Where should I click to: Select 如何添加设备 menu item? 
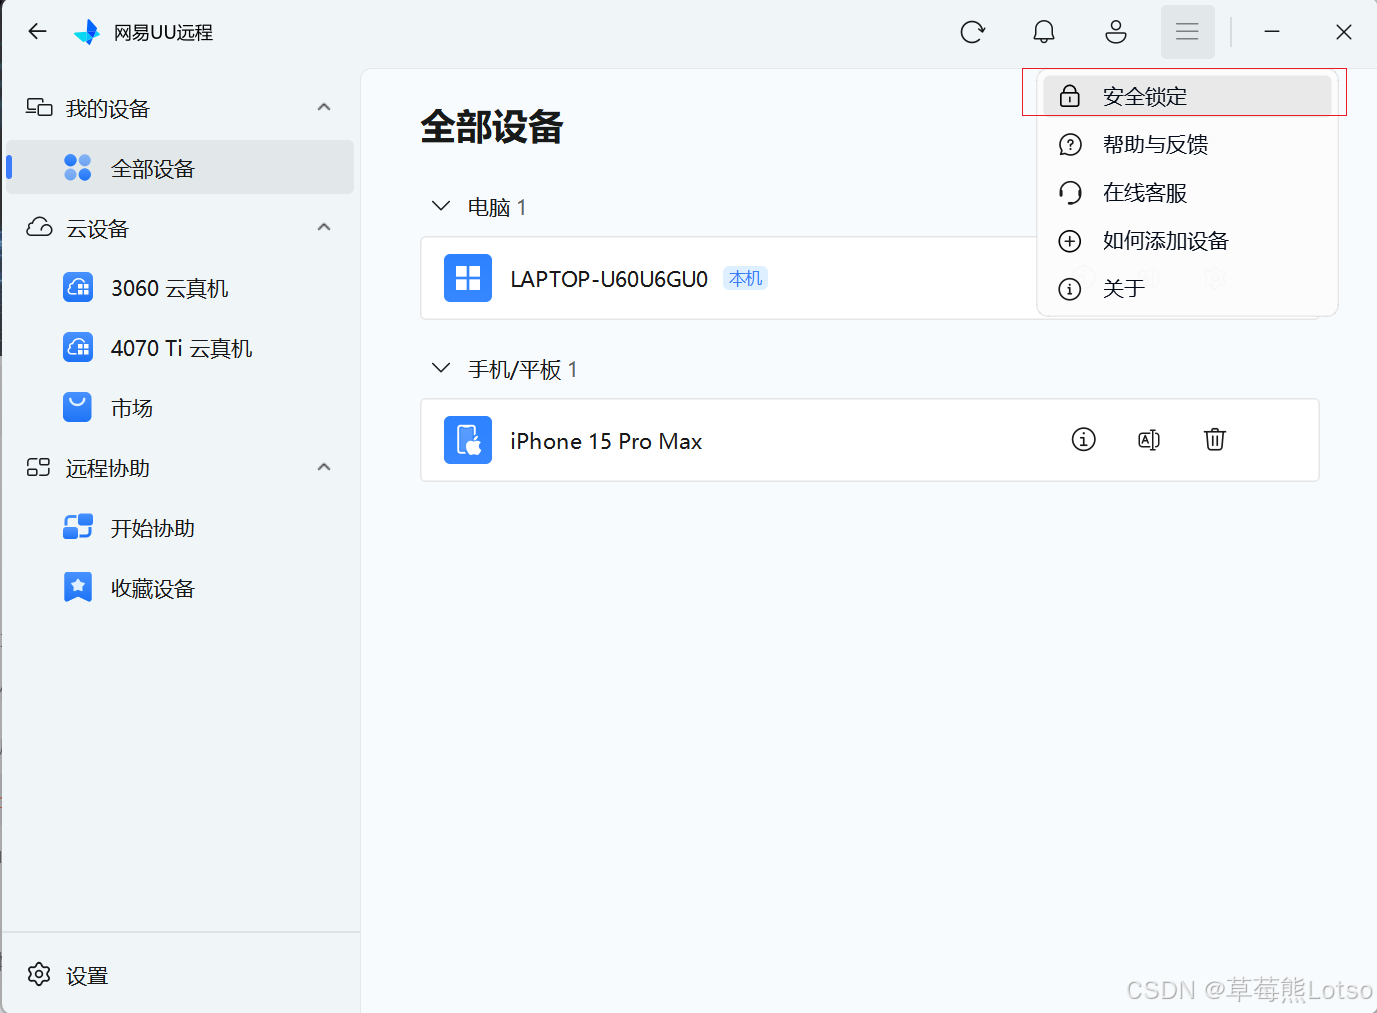pyautogui.click(x=1187, y=241)
